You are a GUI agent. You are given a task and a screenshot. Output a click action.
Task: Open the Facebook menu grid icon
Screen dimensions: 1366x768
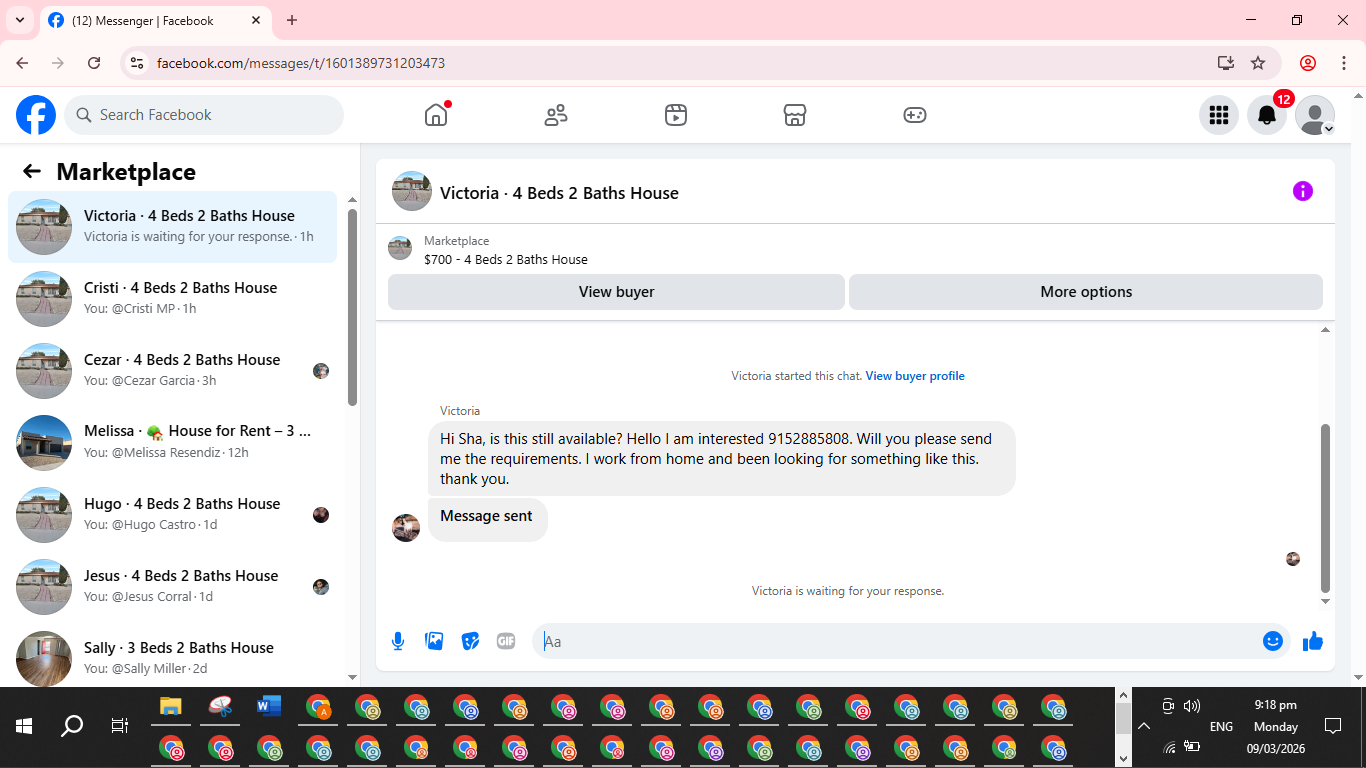1219,115
